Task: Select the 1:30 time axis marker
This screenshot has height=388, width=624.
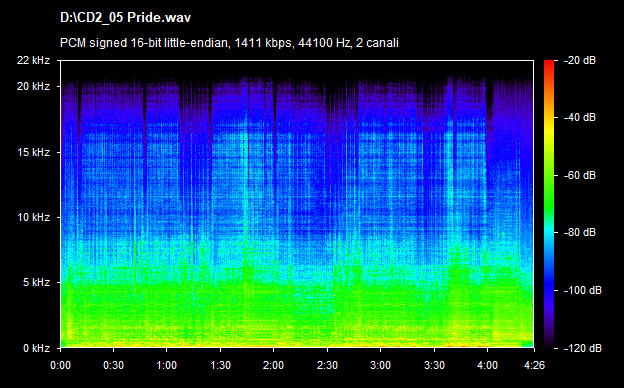Action: coord(220,365)
